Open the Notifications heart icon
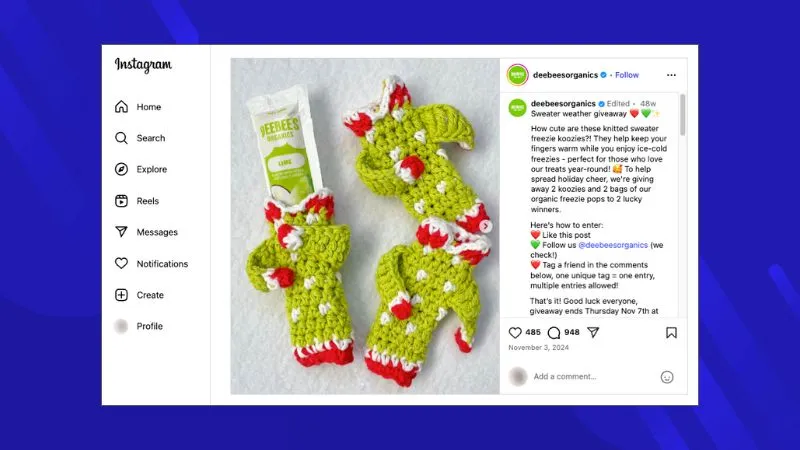The width and height of the screenshot is (800, 450). (121, 263)
